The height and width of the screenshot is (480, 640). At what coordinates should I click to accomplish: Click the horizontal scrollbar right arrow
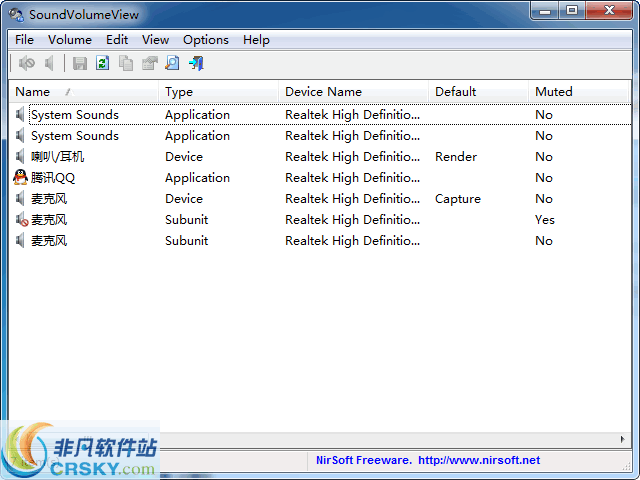[622, 439]
